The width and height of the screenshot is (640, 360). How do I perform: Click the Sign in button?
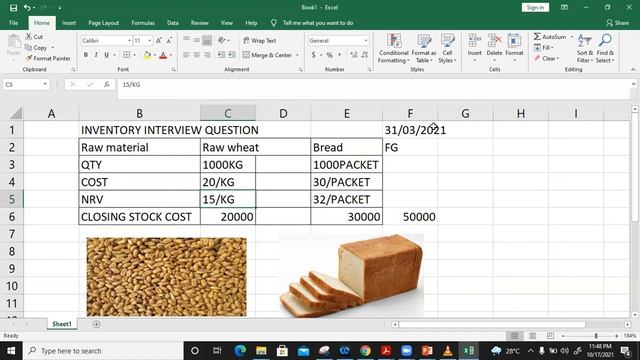535,7
